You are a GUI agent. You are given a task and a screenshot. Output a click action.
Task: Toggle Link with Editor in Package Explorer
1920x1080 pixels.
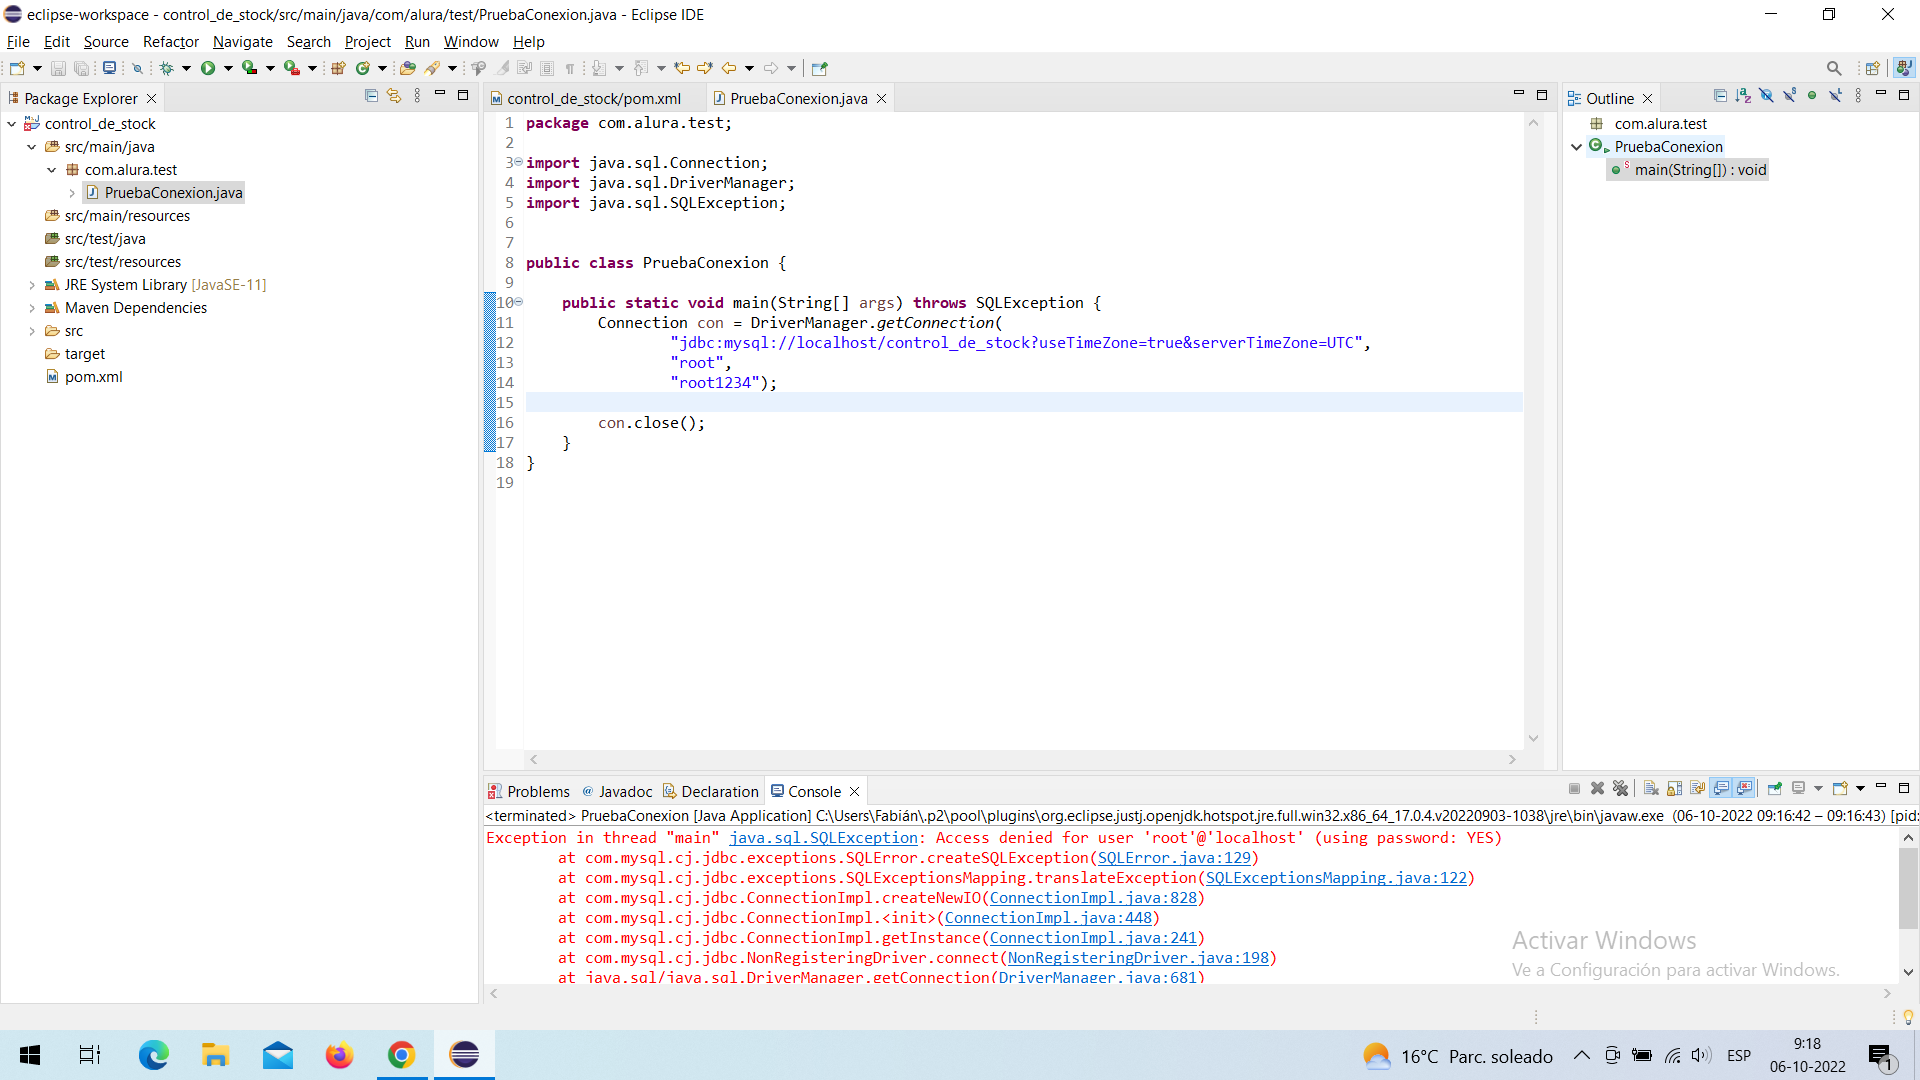click(394, 96)
